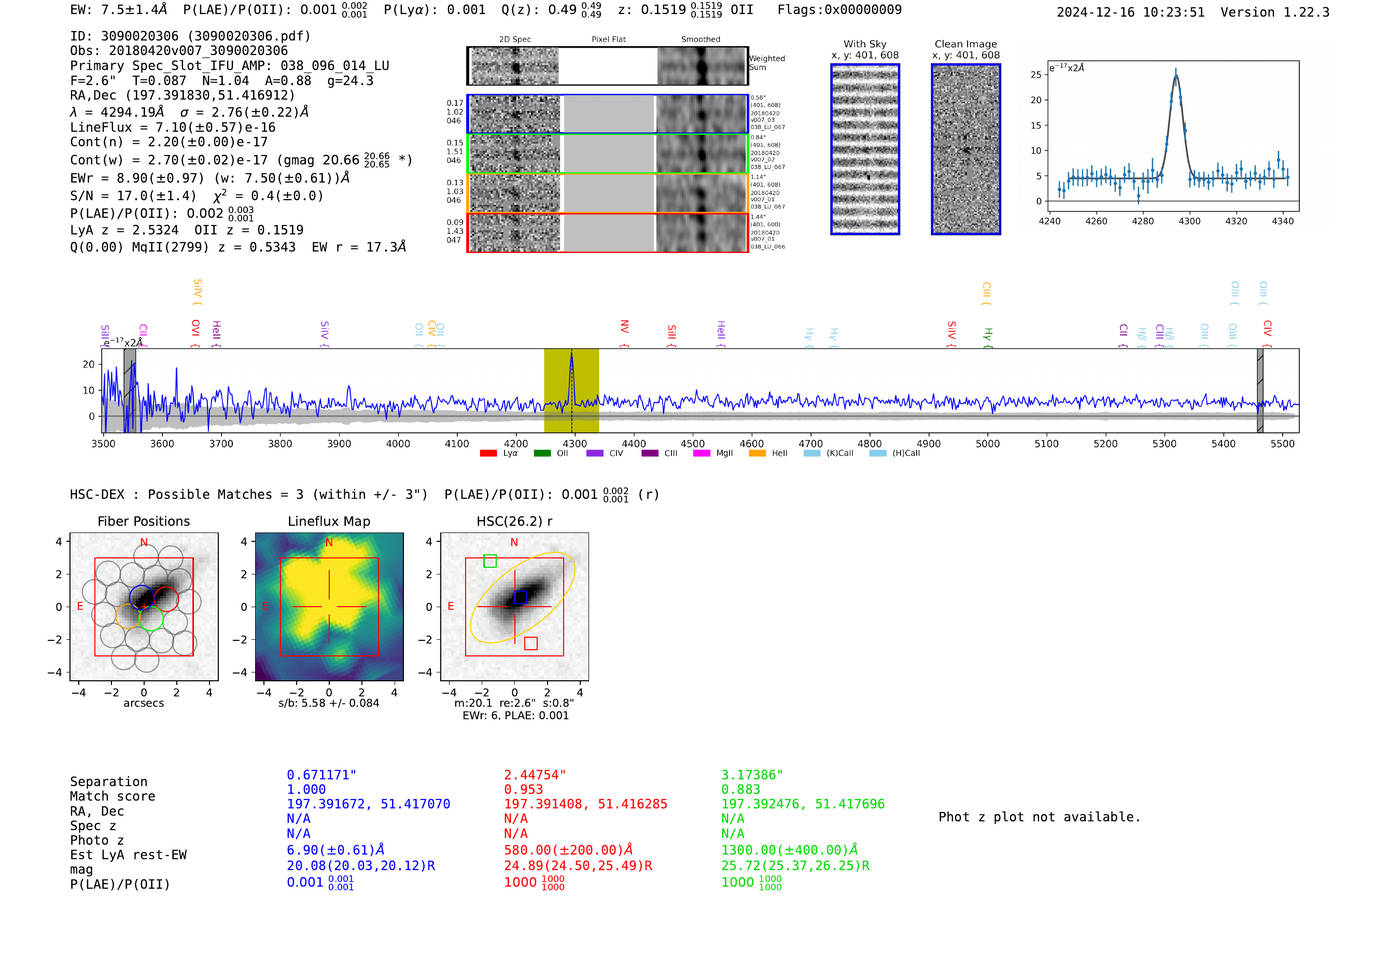1400x953 pixels.
Task: Open the Clean Image thumbnail
Action: click(x=966, y=149)
